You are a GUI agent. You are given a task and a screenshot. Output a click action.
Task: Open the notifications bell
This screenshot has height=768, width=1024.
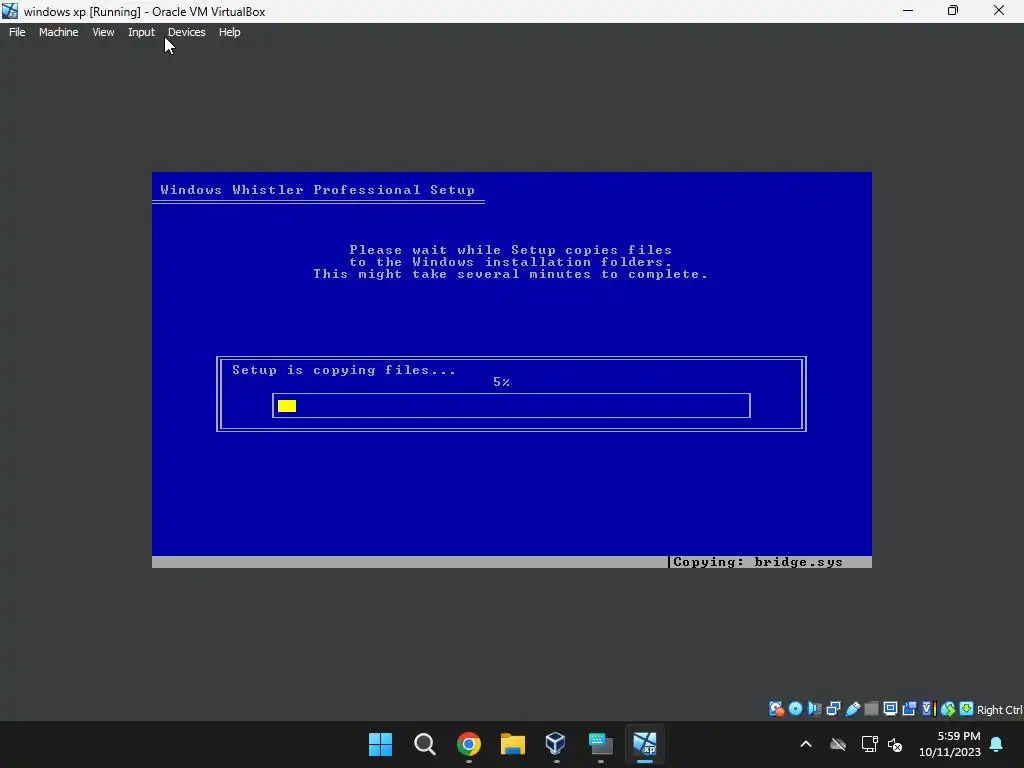(997, 744)
